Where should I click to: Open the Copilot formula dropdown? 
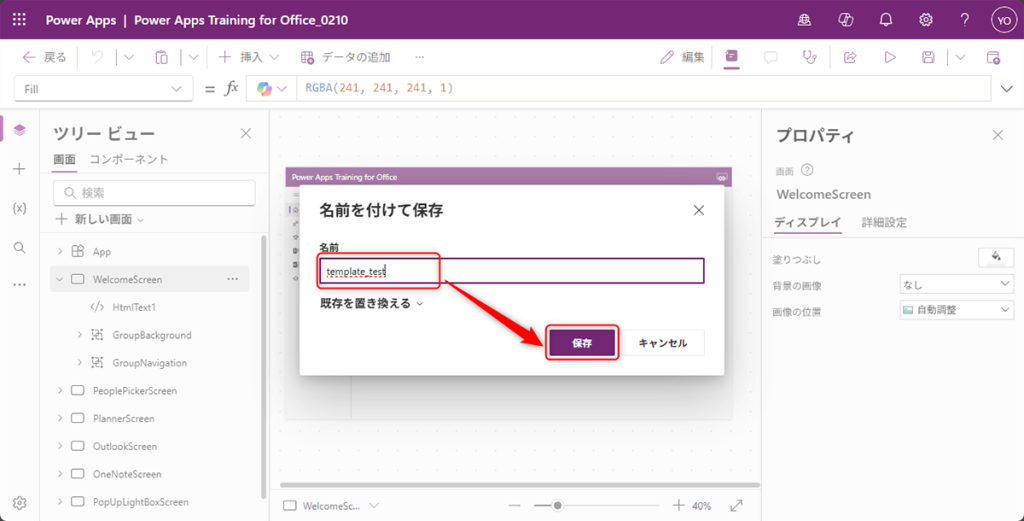coord(272,89)
